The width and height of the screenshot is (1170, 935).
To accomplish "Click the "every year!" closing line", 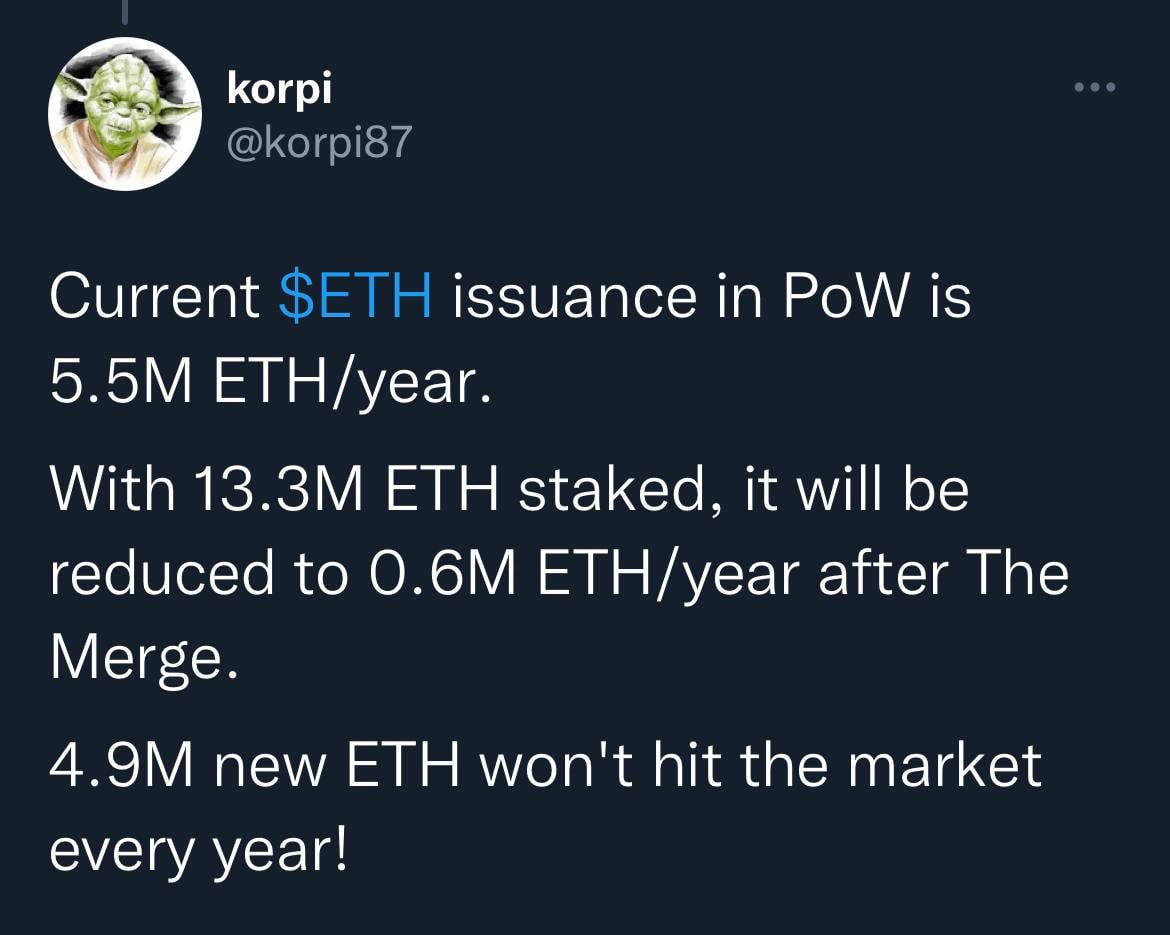I will click(x=198, y=852).
